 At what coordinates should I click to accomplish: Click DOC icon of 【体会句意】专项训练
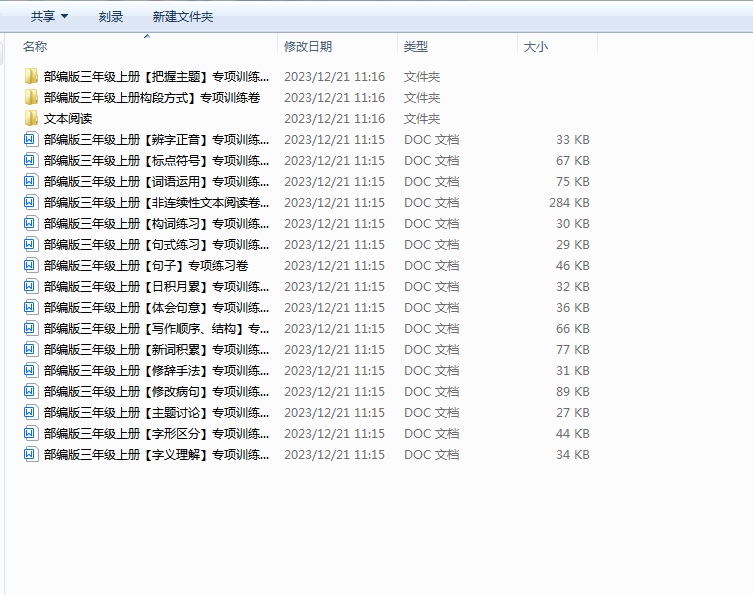[x=30, y=307]
